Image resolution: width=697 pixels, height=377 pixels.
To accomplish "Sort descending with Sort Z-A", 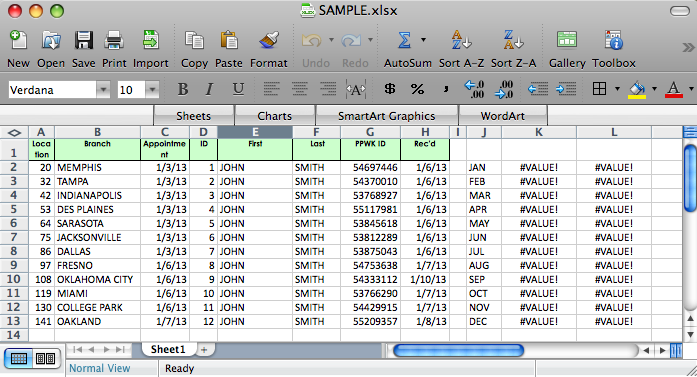I will tap(513, 40).
